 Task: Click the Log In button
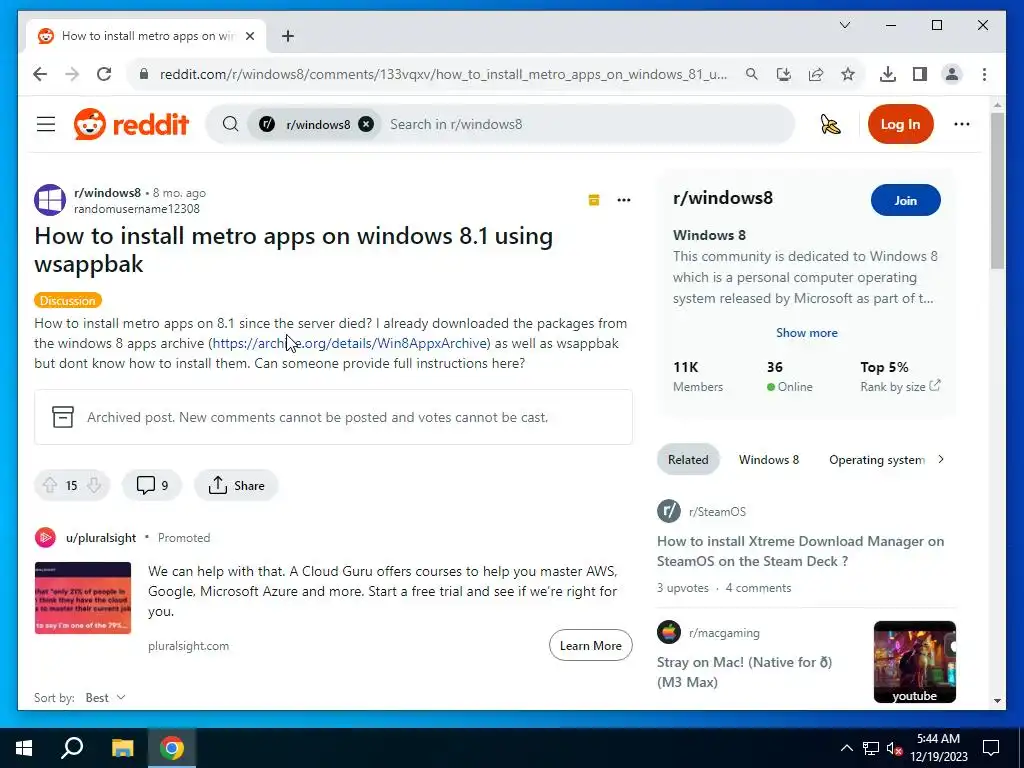[900, 124]
